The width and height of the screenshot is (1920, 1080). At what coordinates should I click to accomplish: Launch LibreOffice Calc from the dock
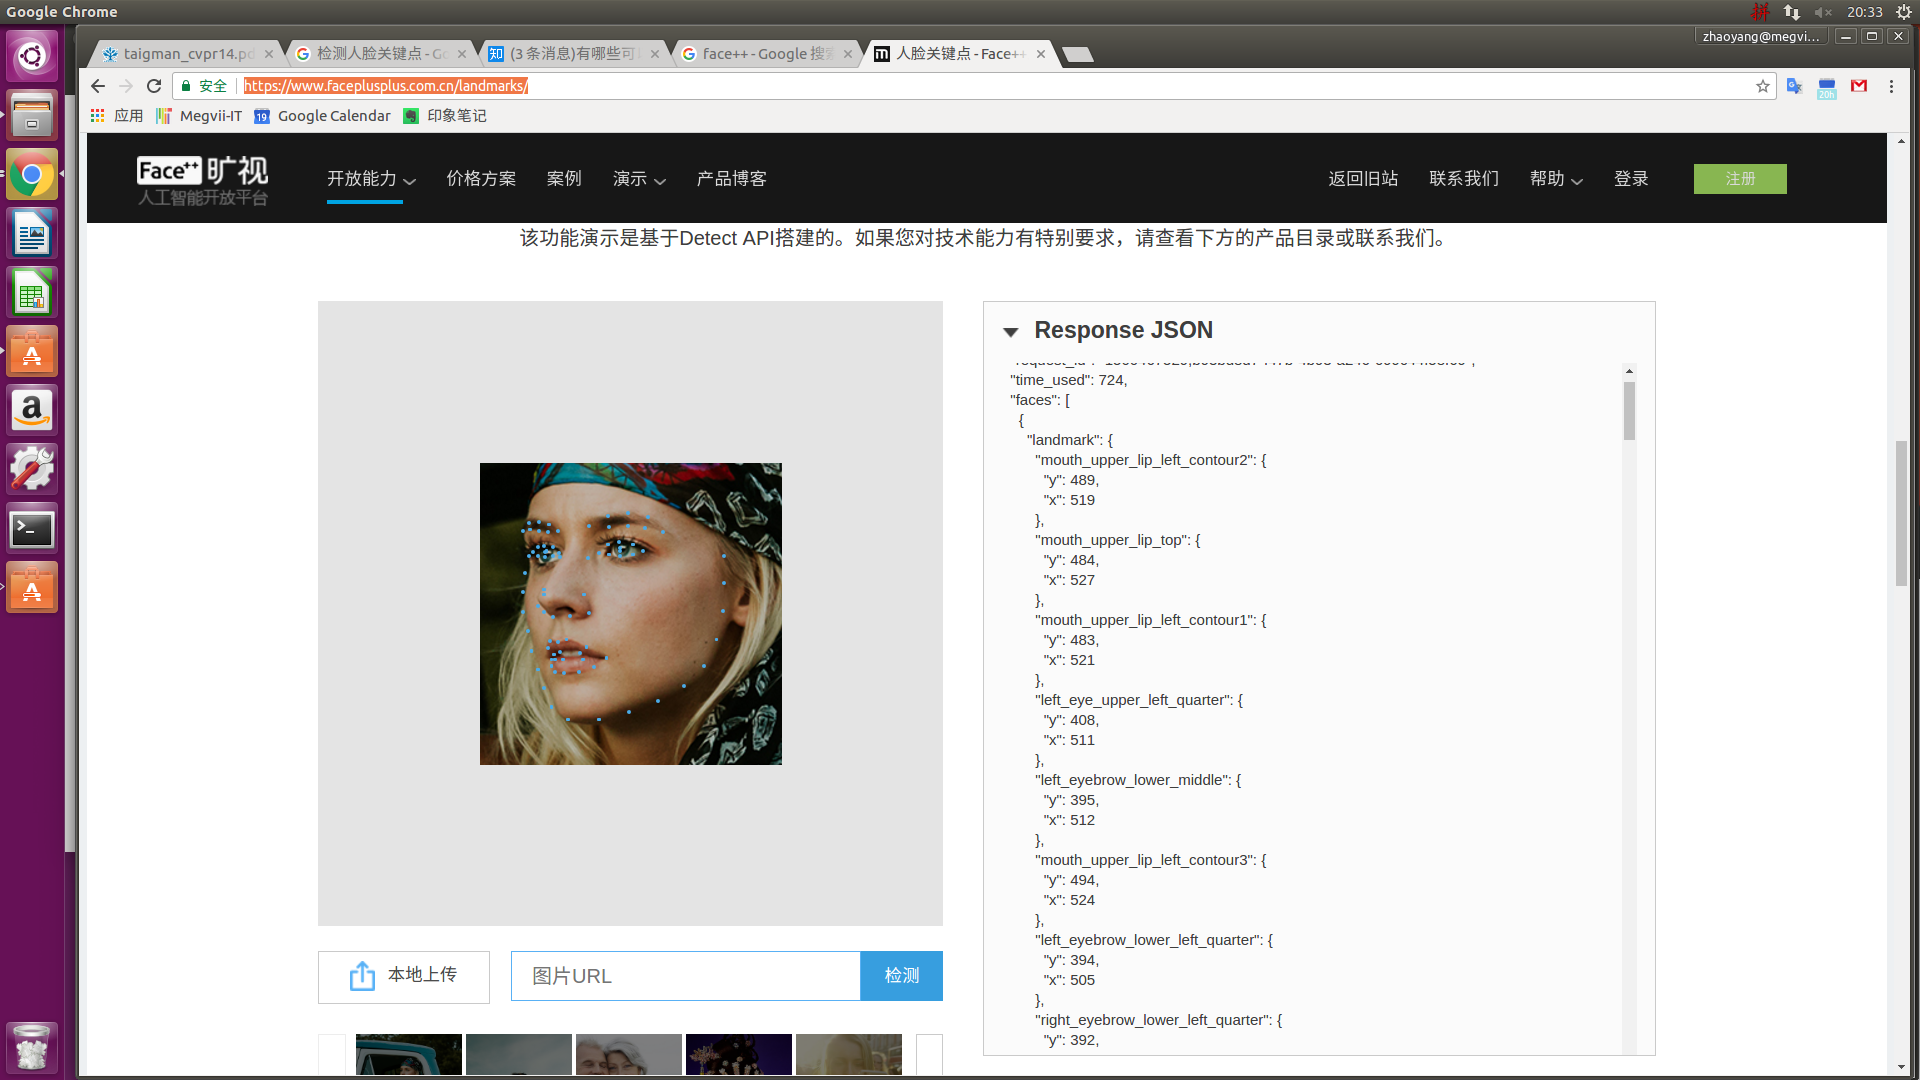click(32, 293)
